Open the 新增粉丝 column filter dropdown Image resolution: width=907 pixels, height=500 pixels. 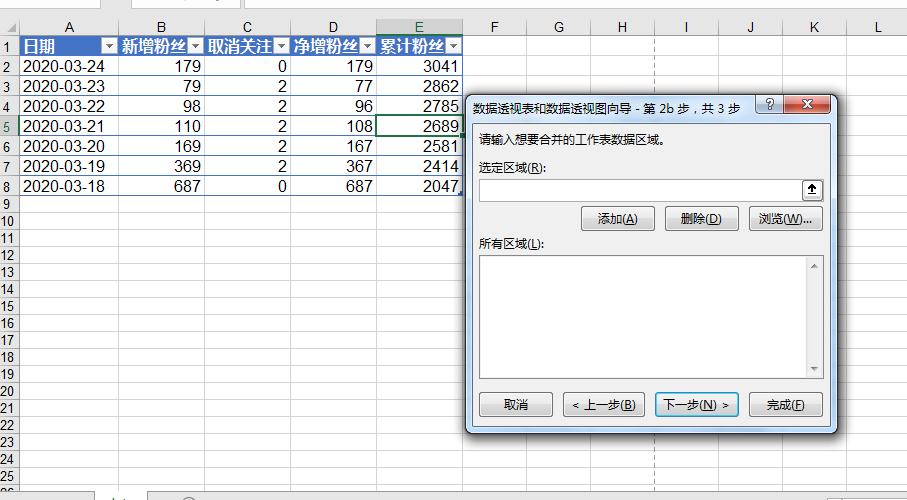coord(196,46)
